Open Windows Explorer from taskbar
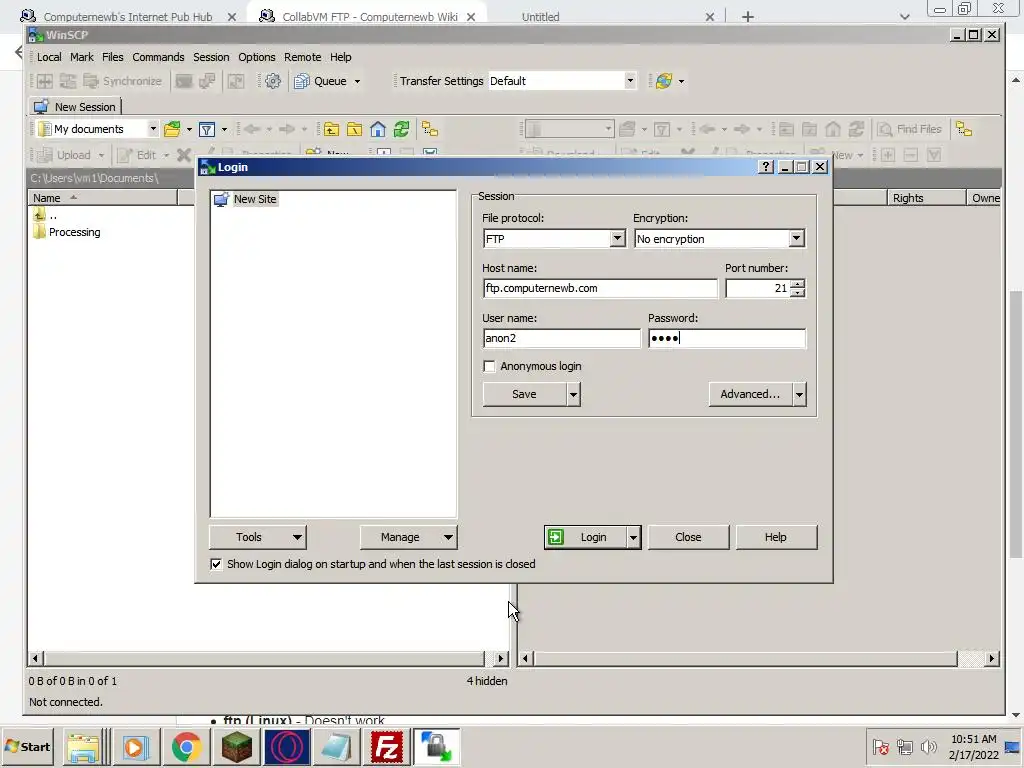 click(x=83, y=747)
